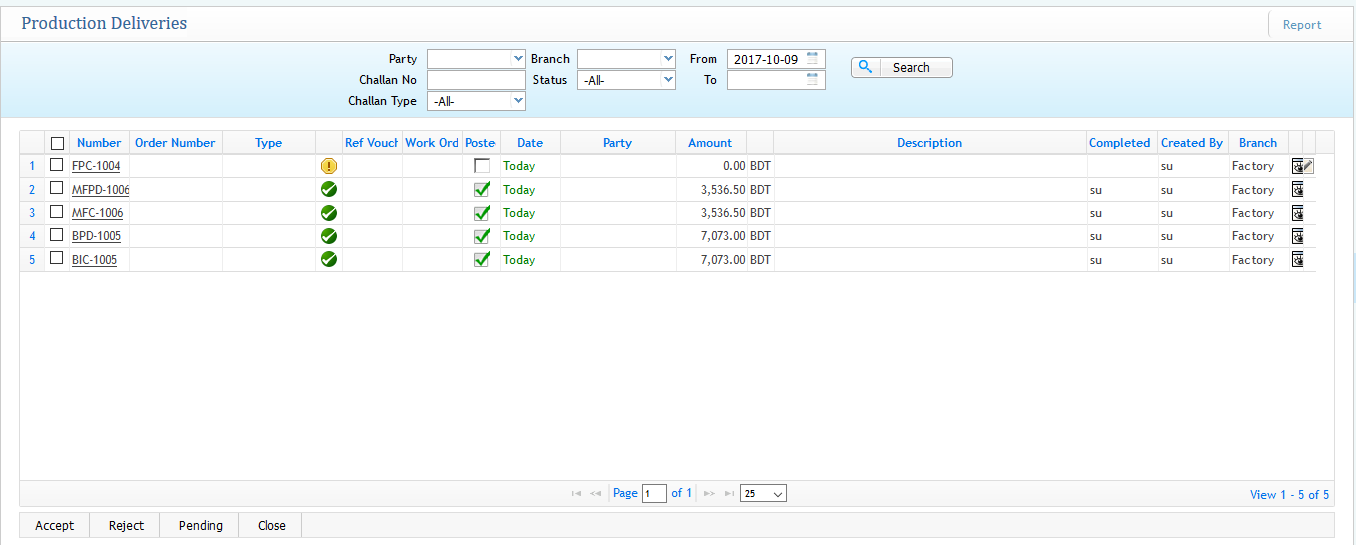The width and height of the screenshot is (1356, 545).
Task: Go to previous page of the grid
Action: point(596,493)
